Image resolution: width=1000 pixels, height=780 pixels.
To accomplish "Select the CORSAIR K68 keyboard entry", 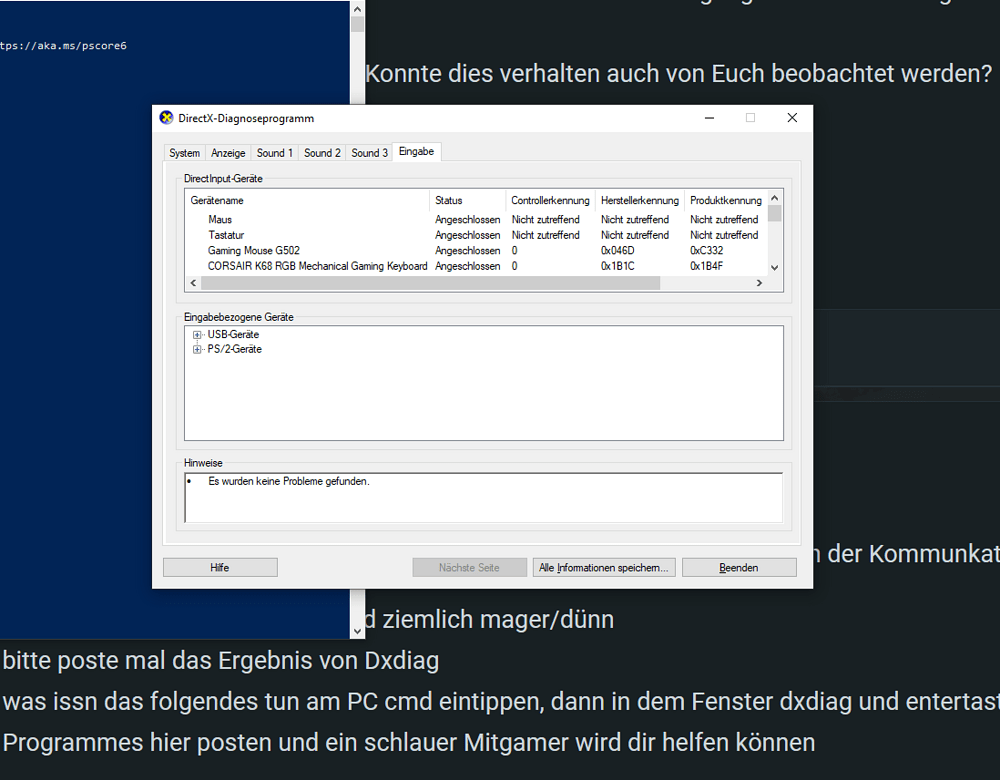I will 317,267.
